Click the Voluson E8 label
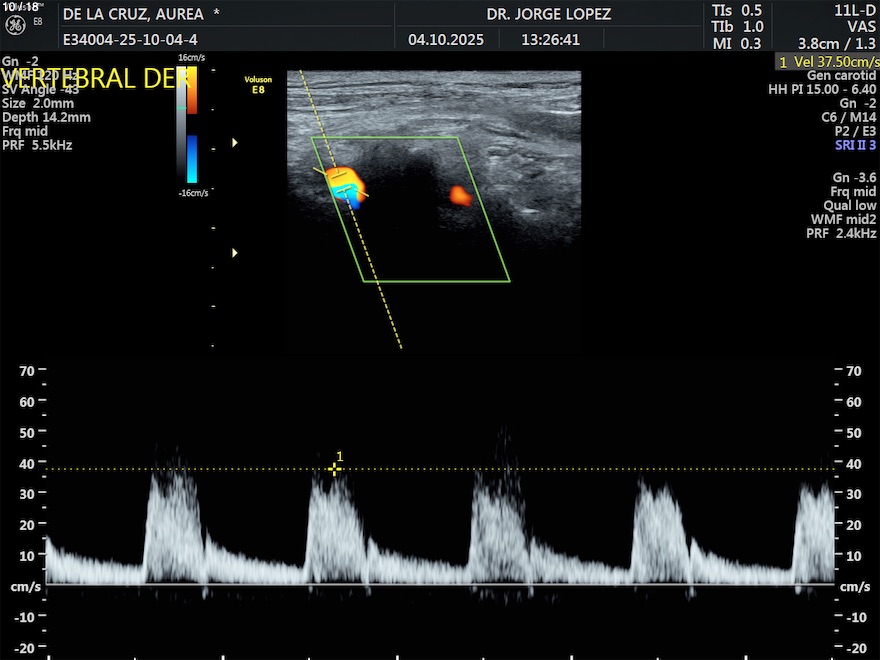The height and width of the screenshot is (660, 880). [x=258, y=83]
